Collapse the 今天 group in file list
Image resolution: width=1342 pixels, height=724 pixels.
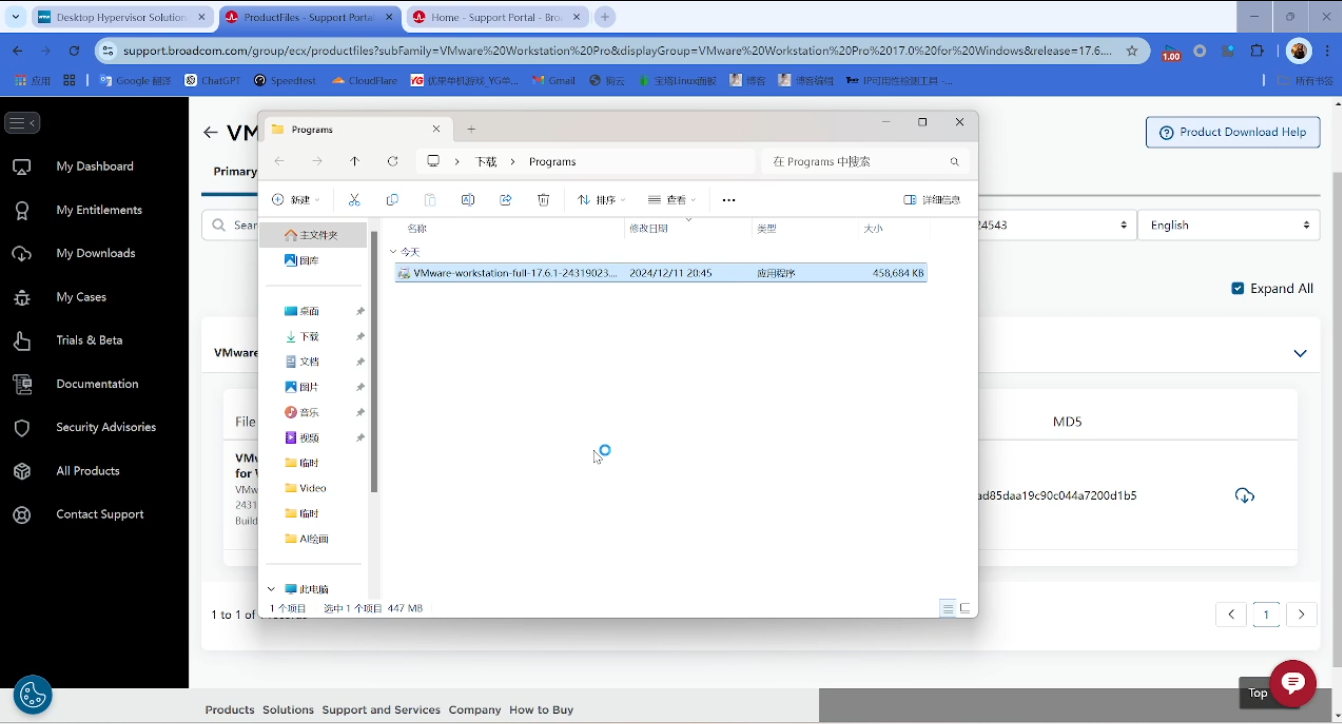coord(393,252)
